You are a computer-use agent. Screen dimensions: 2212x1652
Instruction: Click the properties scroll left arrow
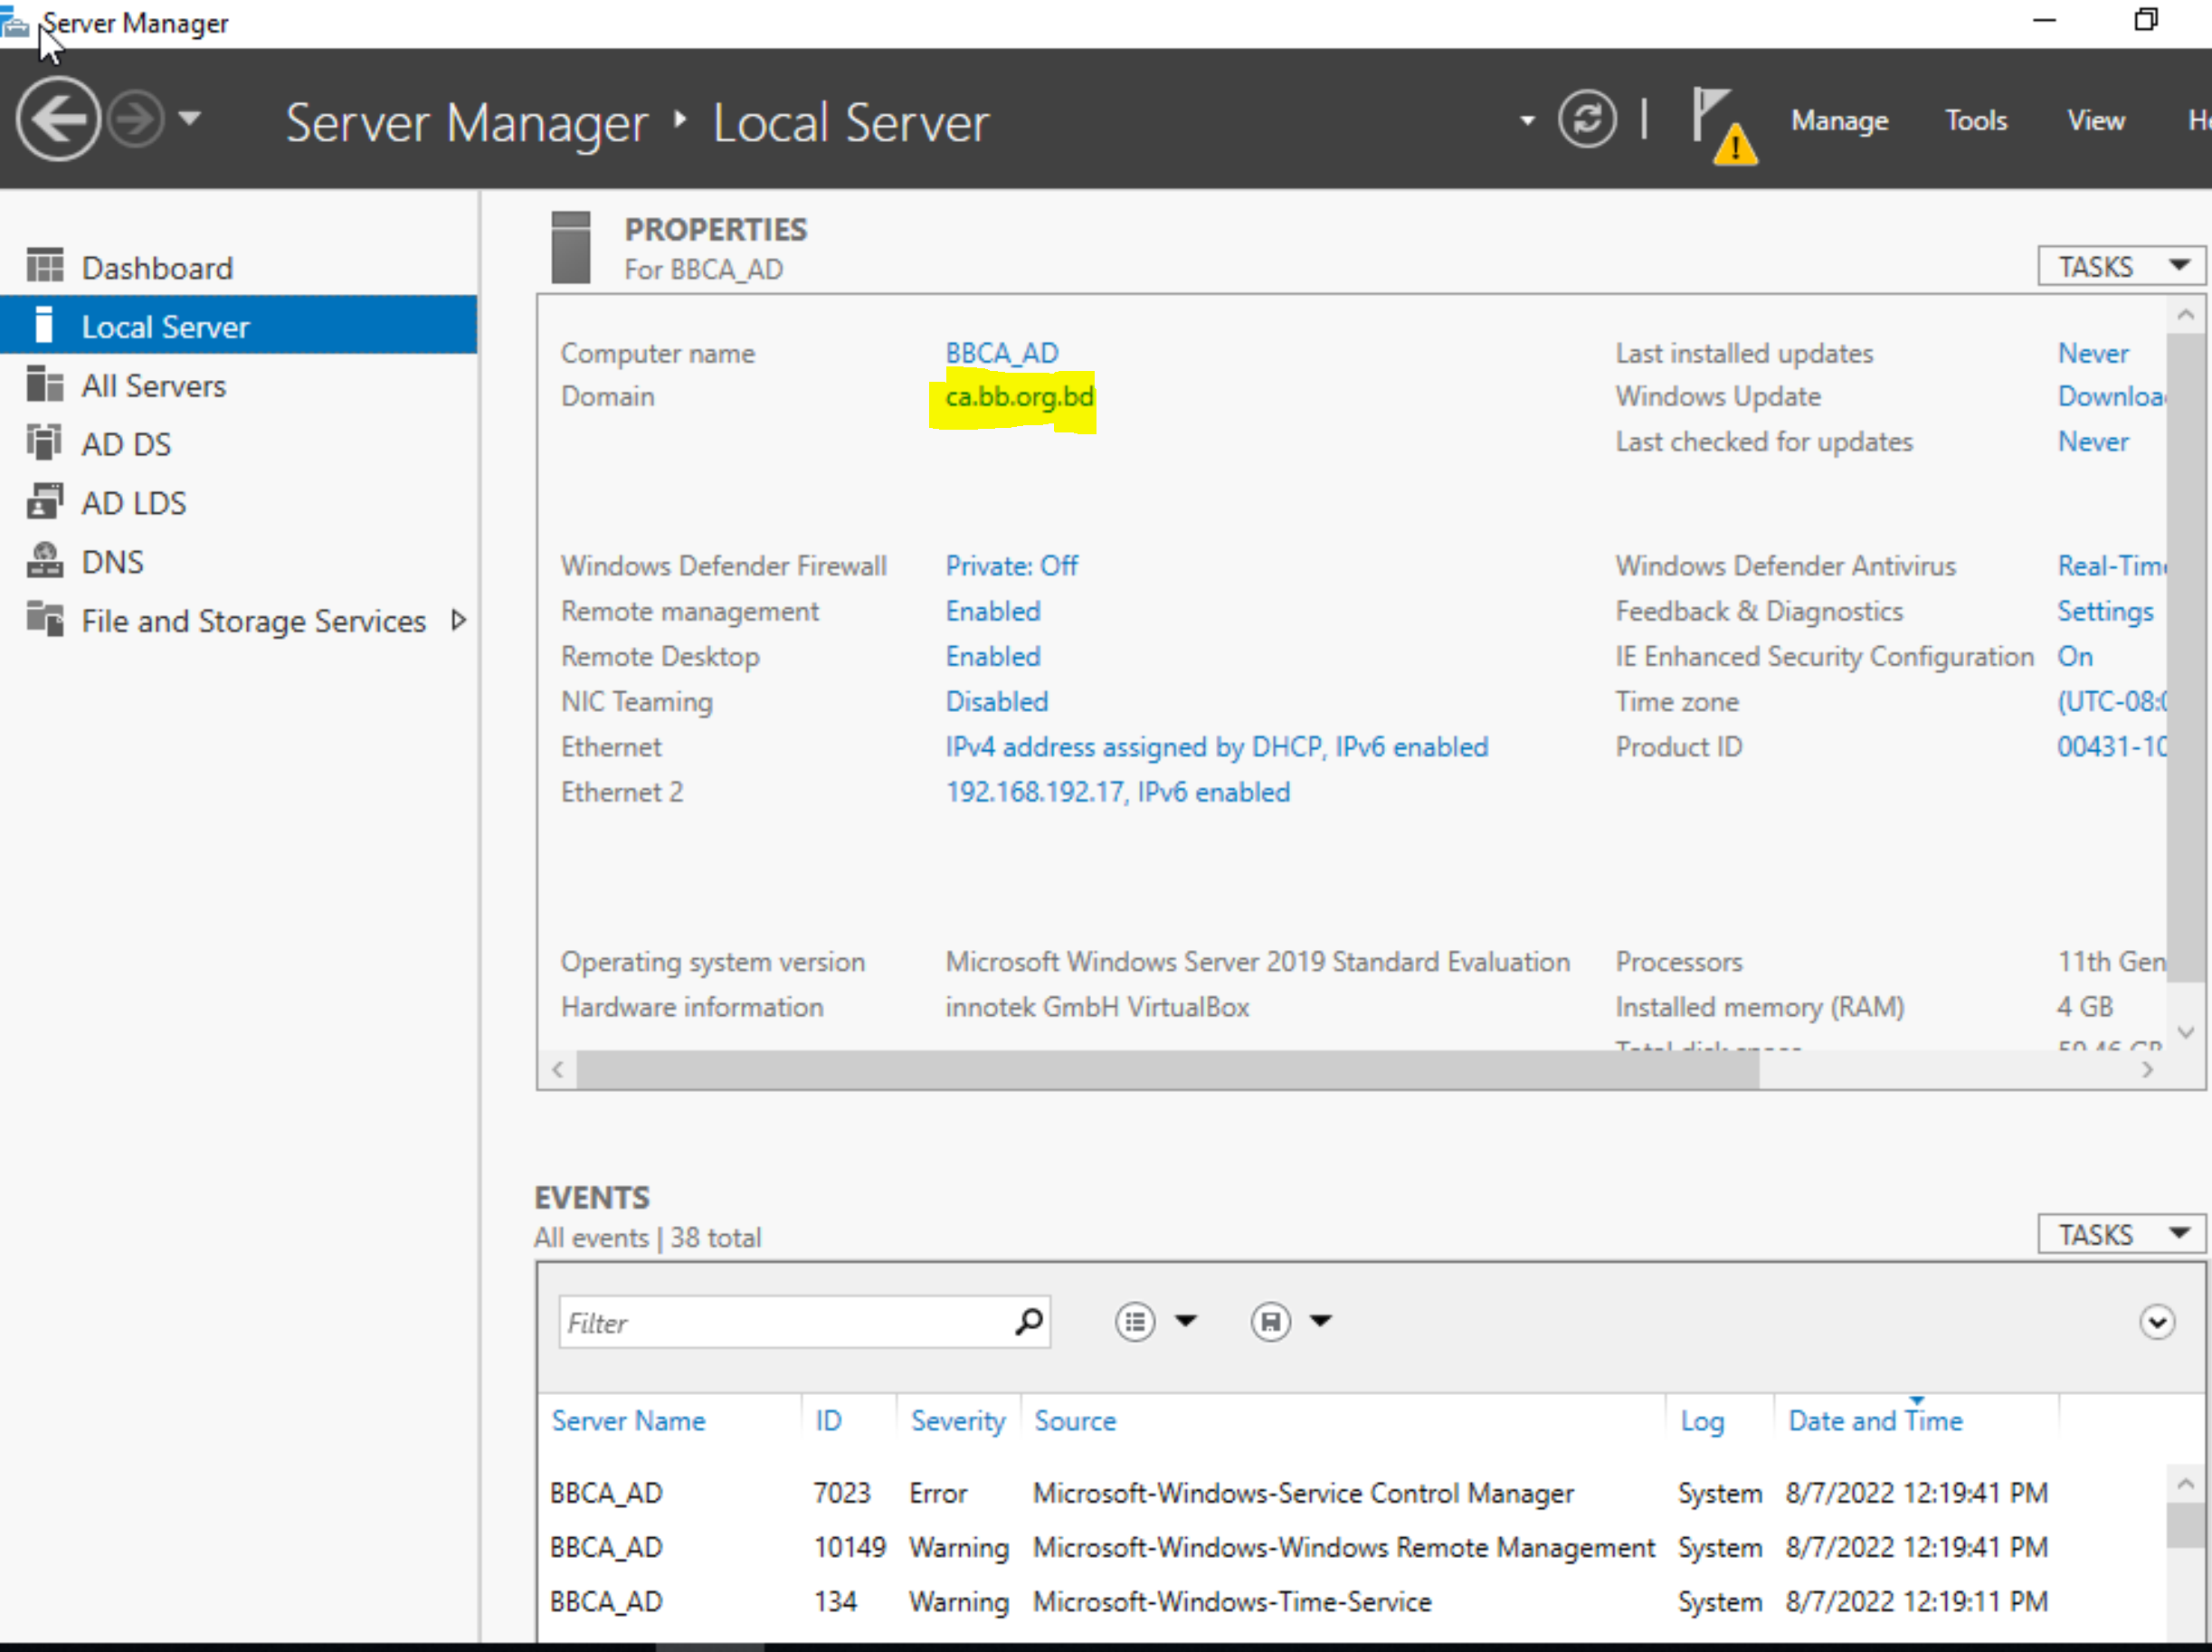558,1069
